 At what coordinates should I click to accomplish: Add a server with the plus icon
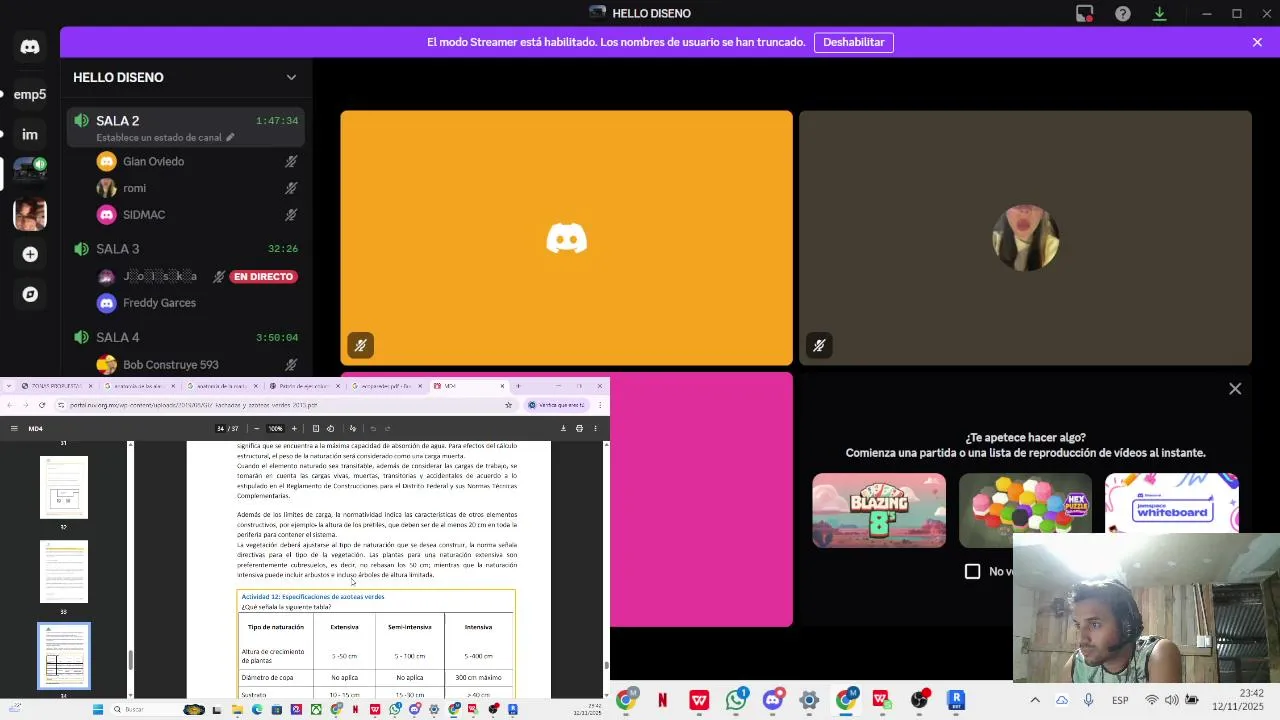tap(30, 254)
